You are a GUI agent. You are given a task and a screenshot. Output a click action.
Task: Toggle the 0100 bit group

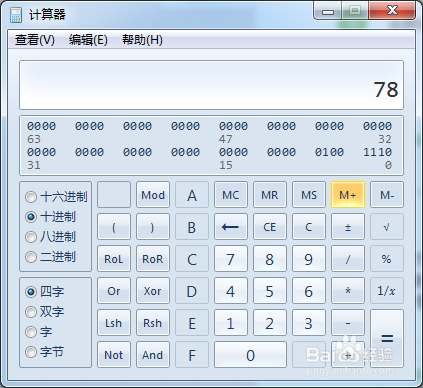click(329, 152)
